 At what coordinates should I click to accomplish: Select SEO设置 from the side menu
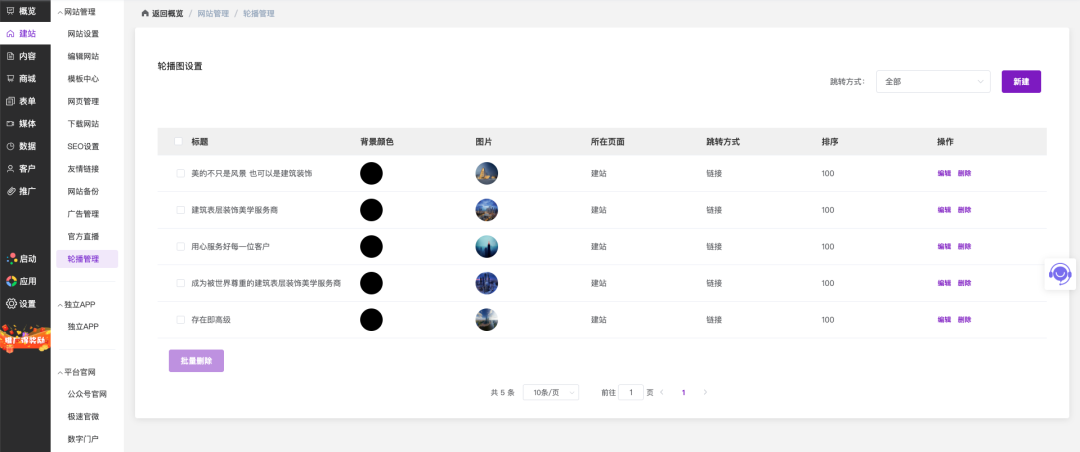83,146
